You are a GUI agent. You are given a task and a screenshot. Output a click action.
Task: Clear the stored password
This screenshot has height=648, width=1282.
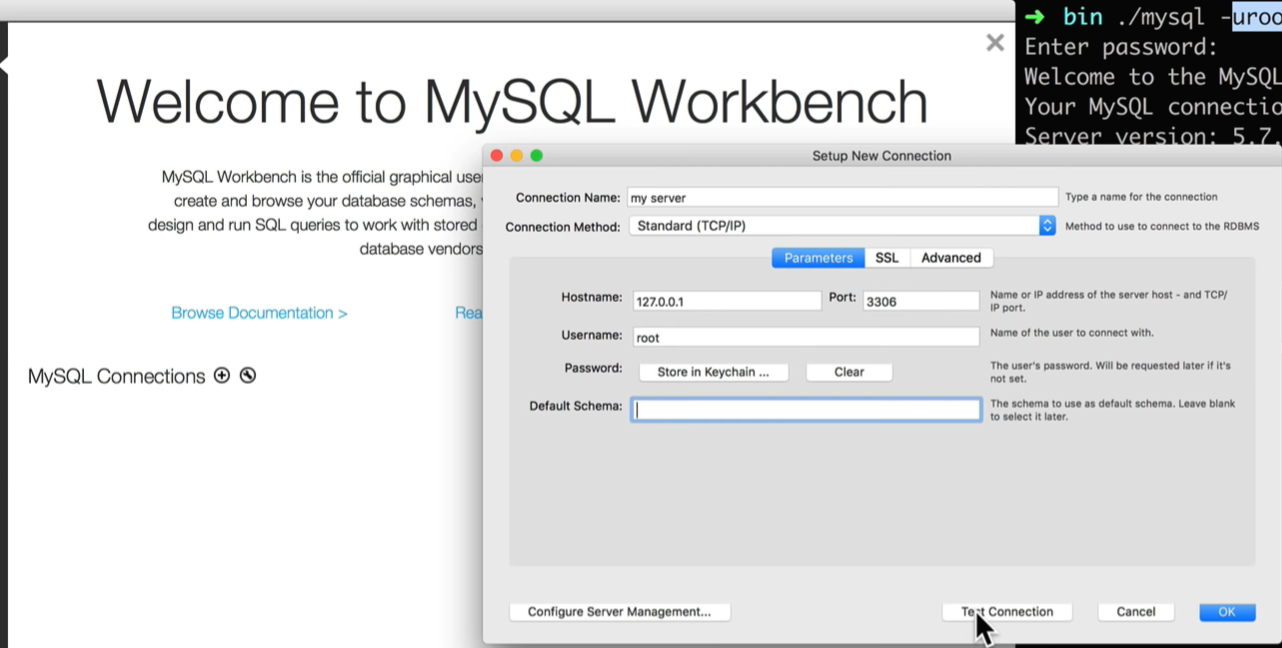click(x=849, y=372)
